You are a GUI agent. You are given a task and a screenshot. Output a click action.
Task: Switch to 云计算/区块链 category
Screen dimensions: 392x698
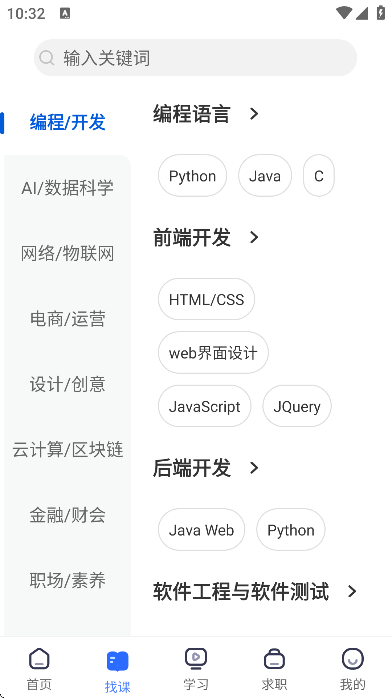tap(68, 450)
